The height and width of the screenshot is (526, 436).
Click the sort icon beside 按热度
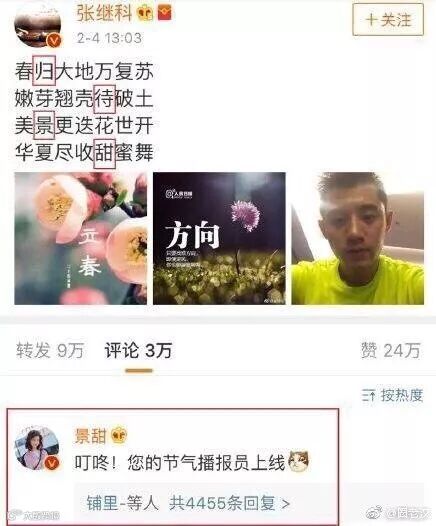369,396
